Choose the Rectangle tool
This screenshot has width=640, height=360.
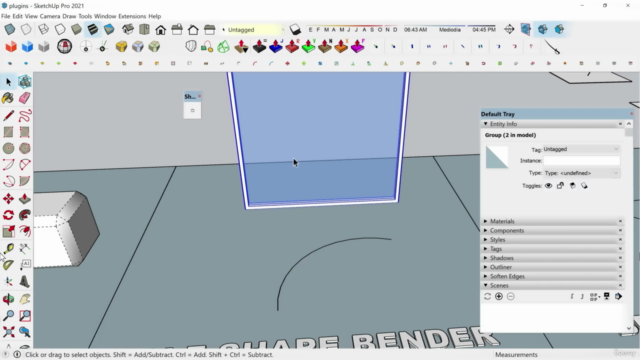click(x=8, y=132)
